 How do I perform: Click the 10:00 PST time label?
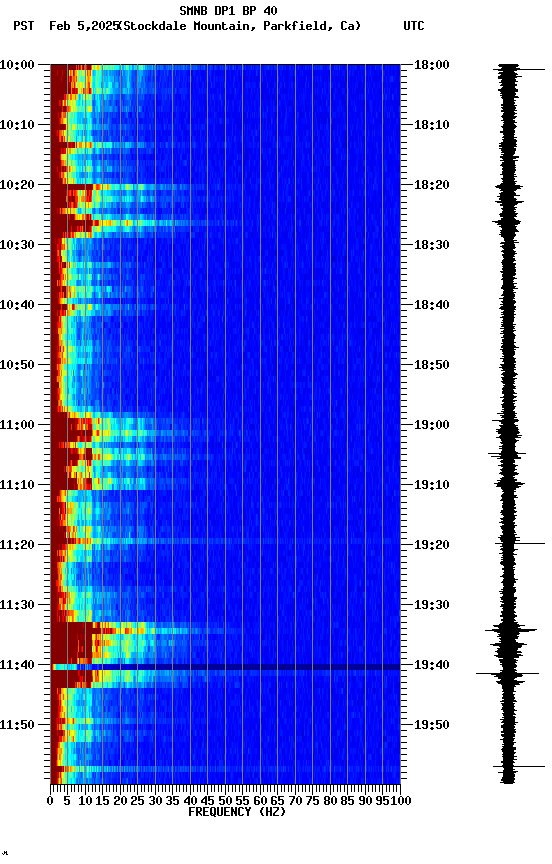click(17, 65)
